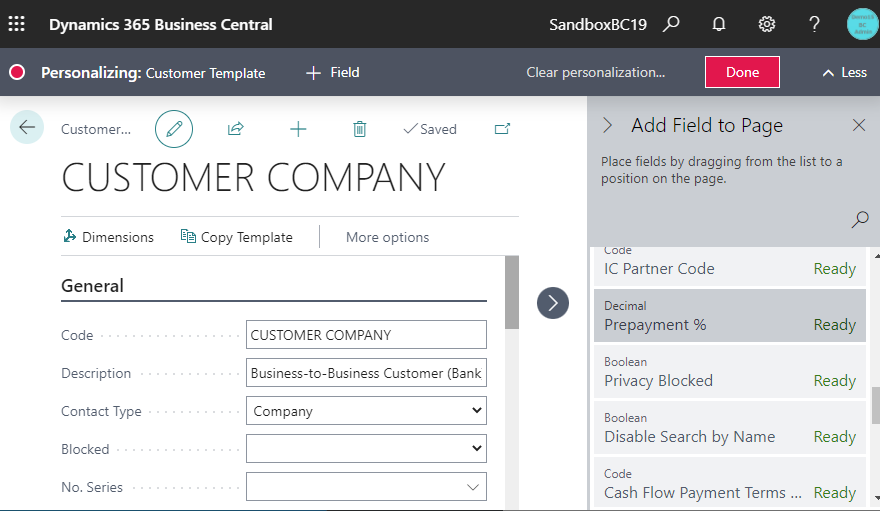Click Ready status of Prepayment %
880x511 pixels.
tap(835, 325)
